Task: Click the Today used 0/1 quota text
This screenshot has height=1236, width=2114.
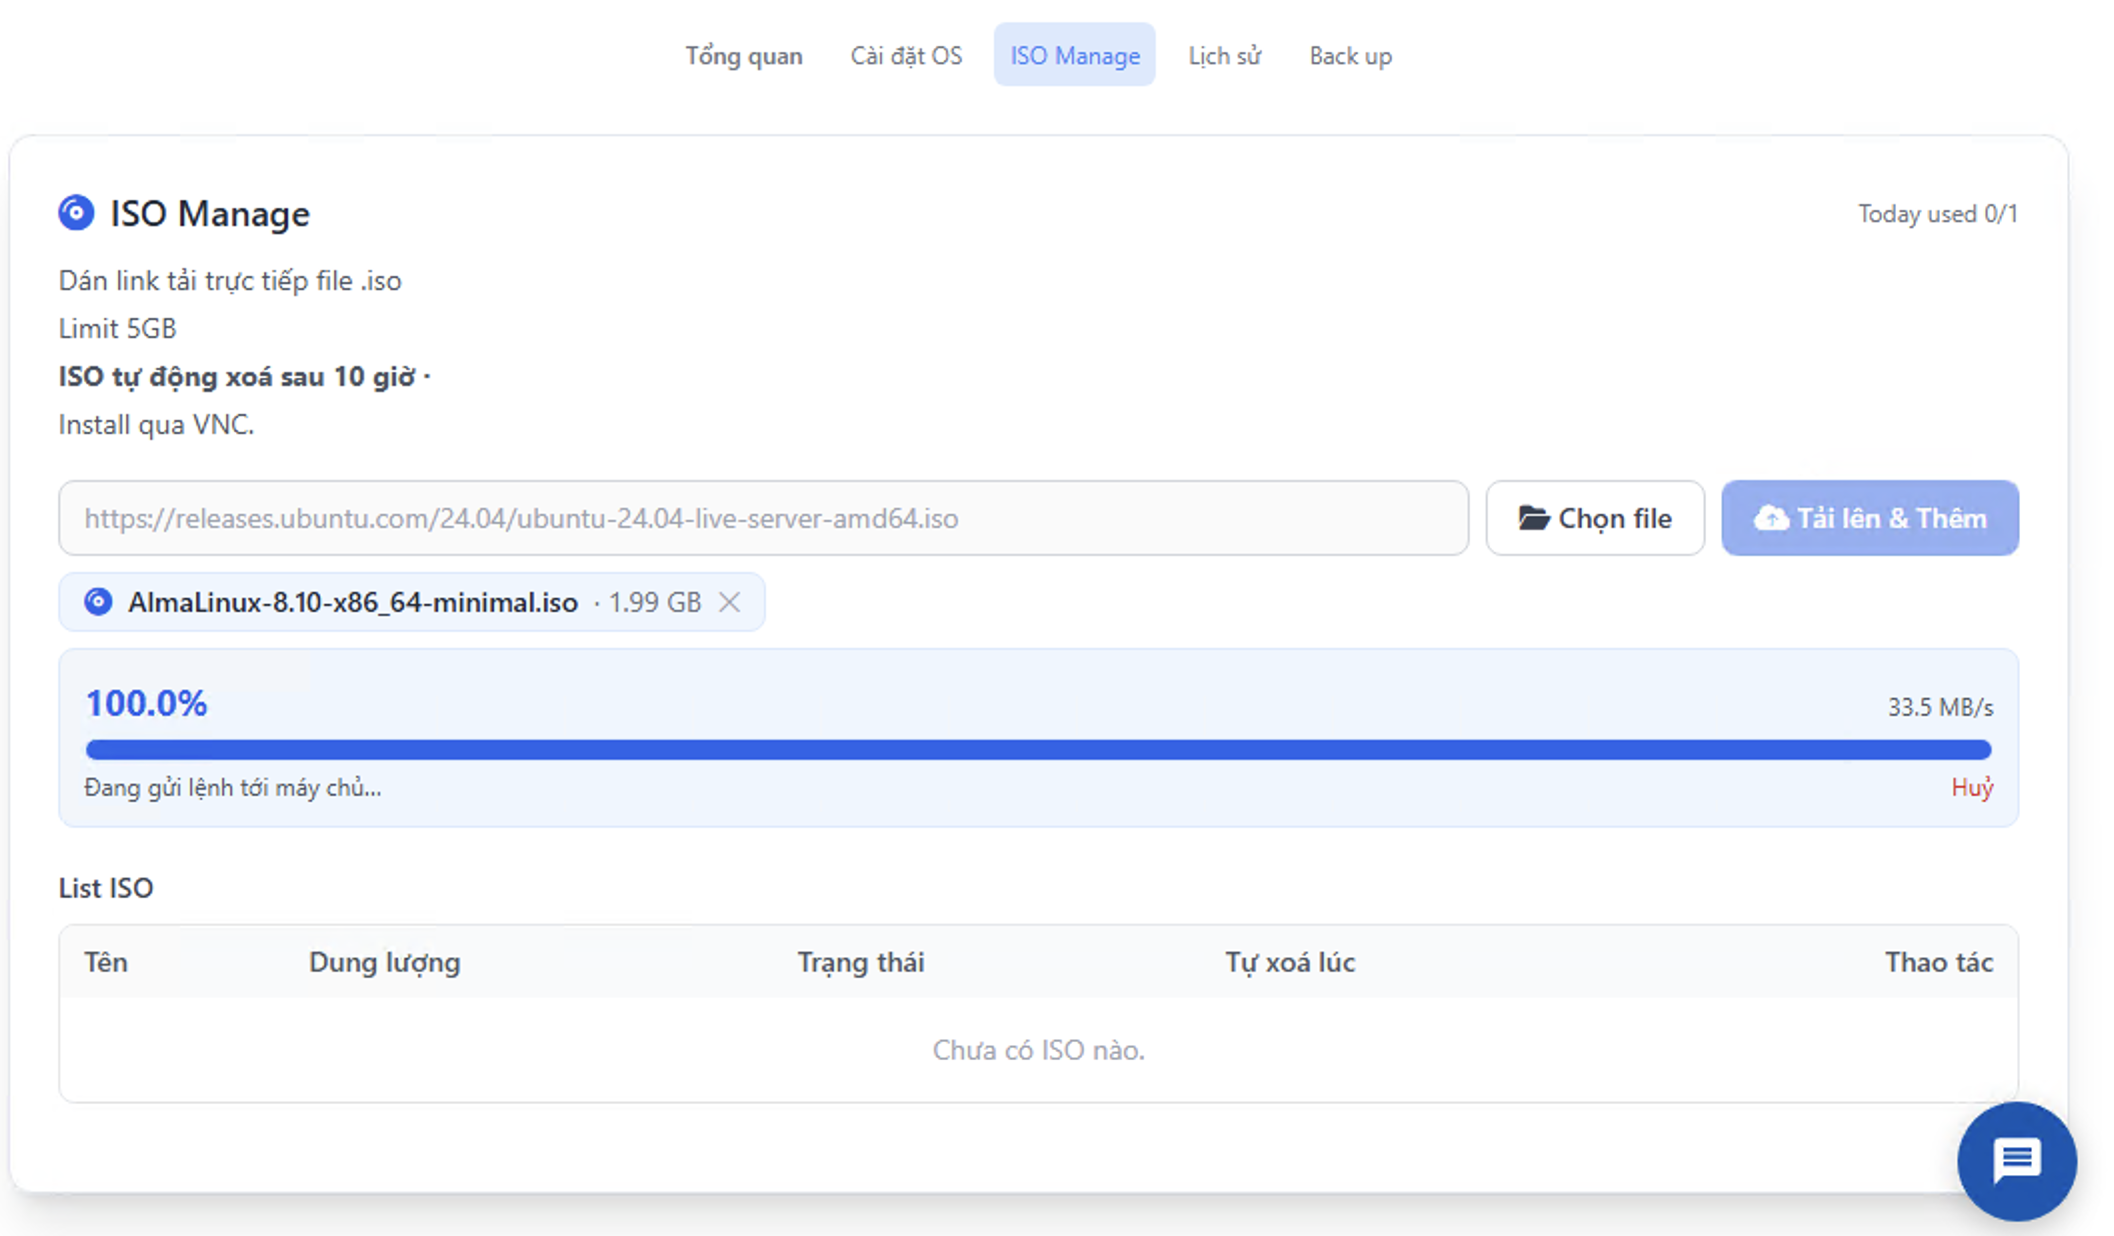Action: [x=1937, y=214]
